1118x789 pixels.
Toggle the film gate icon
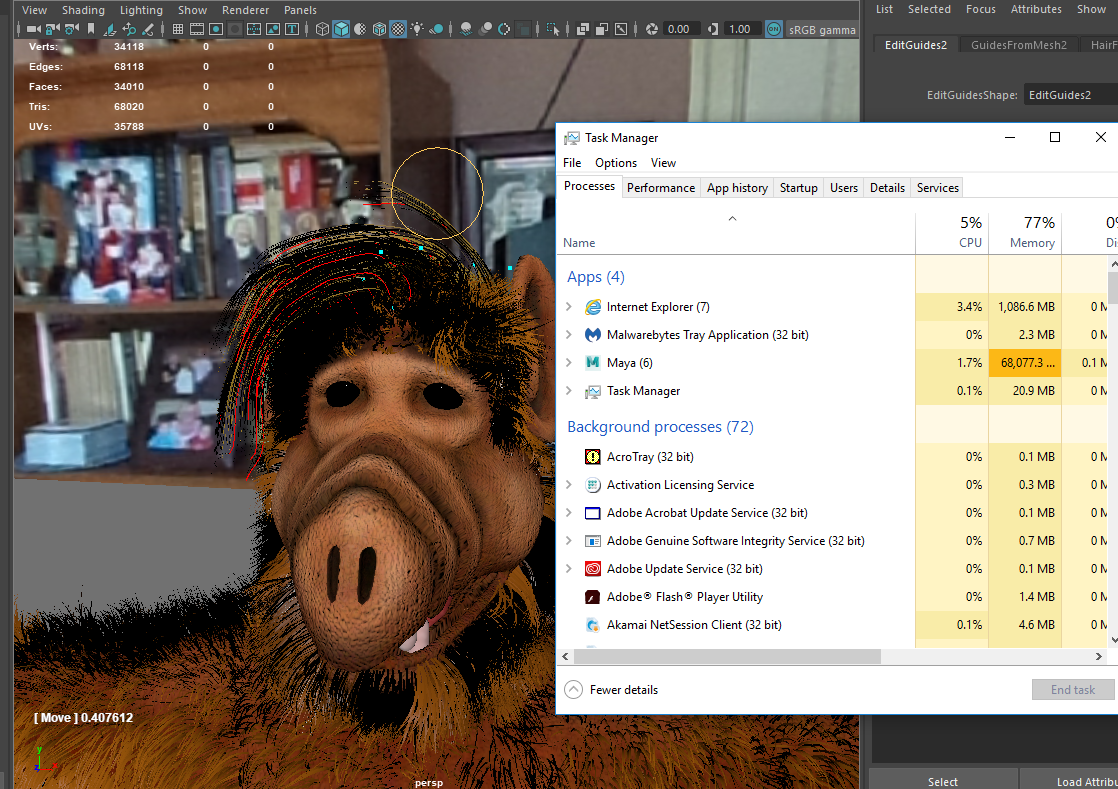[196, 29]
